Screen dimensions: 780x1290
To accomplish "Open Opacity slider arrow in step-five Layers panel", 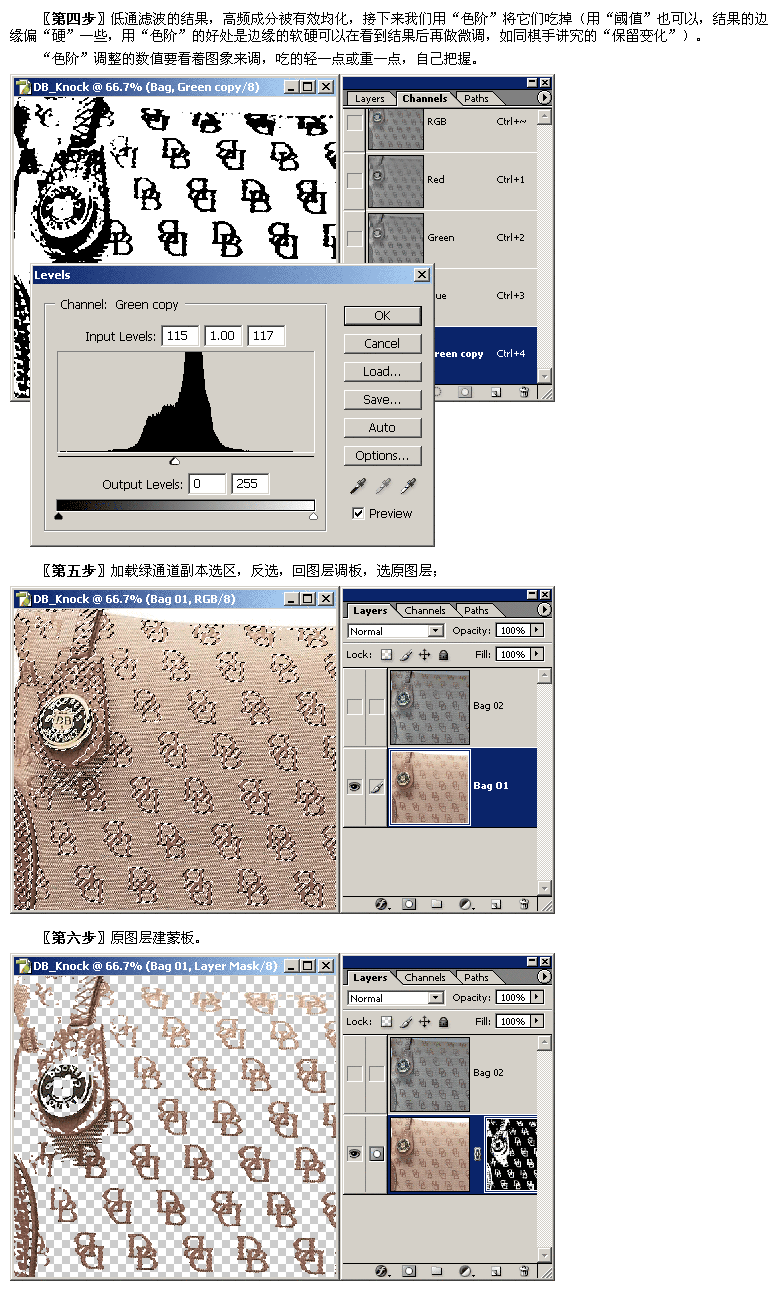I will point(537,631).
